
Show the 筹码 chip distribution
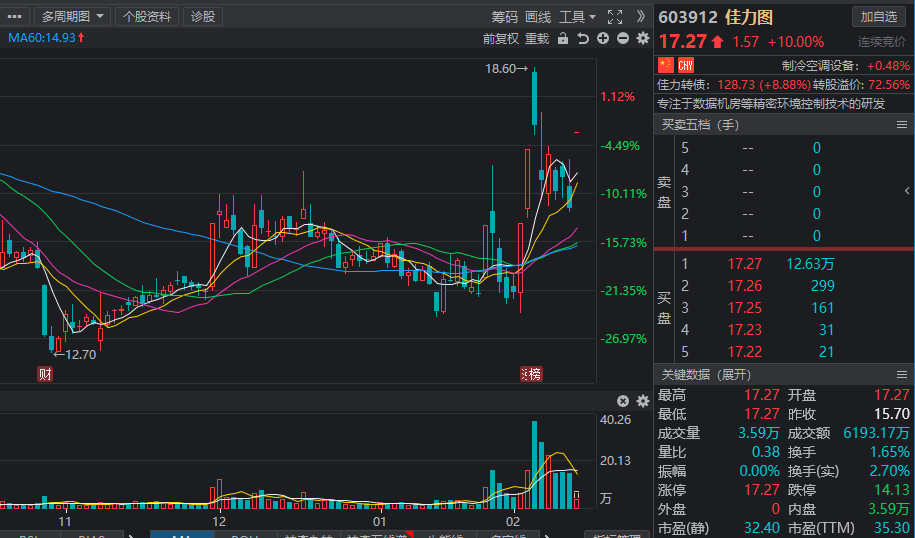click(x=504, y=17)
